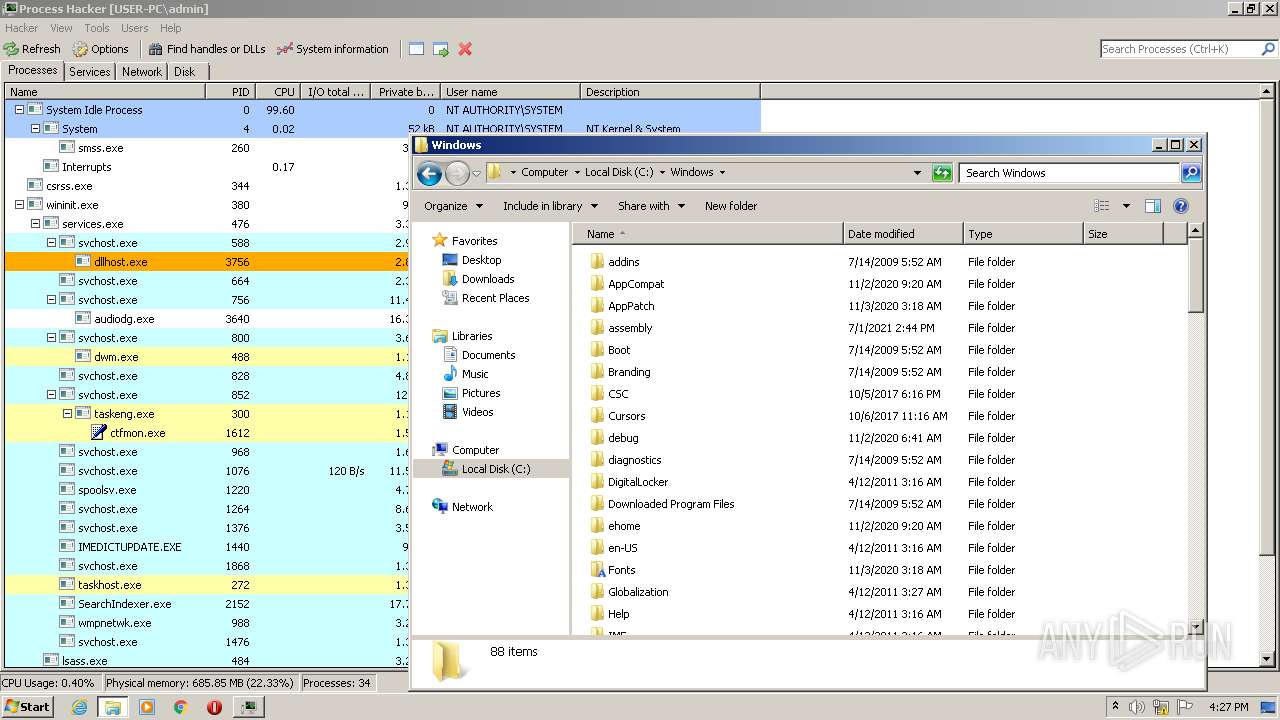Click the red Opera taskbar icon
Image resolution: width=1280 pixels, height=720 pixels.
(x=214, y=707)
